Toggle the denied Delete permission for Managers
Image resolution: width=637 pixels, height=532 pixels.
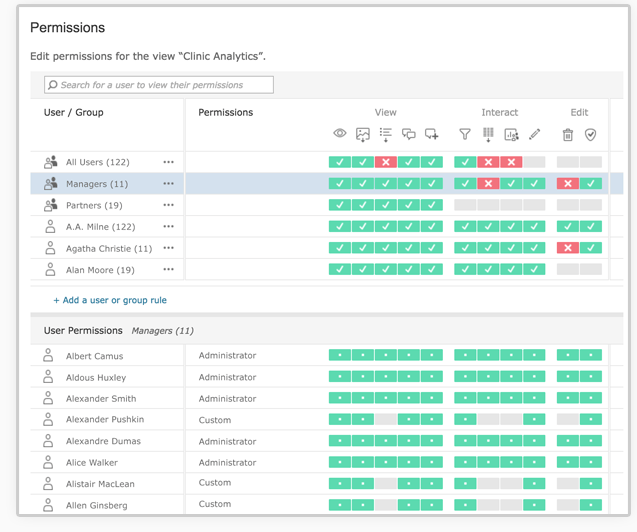pos(568,184)
